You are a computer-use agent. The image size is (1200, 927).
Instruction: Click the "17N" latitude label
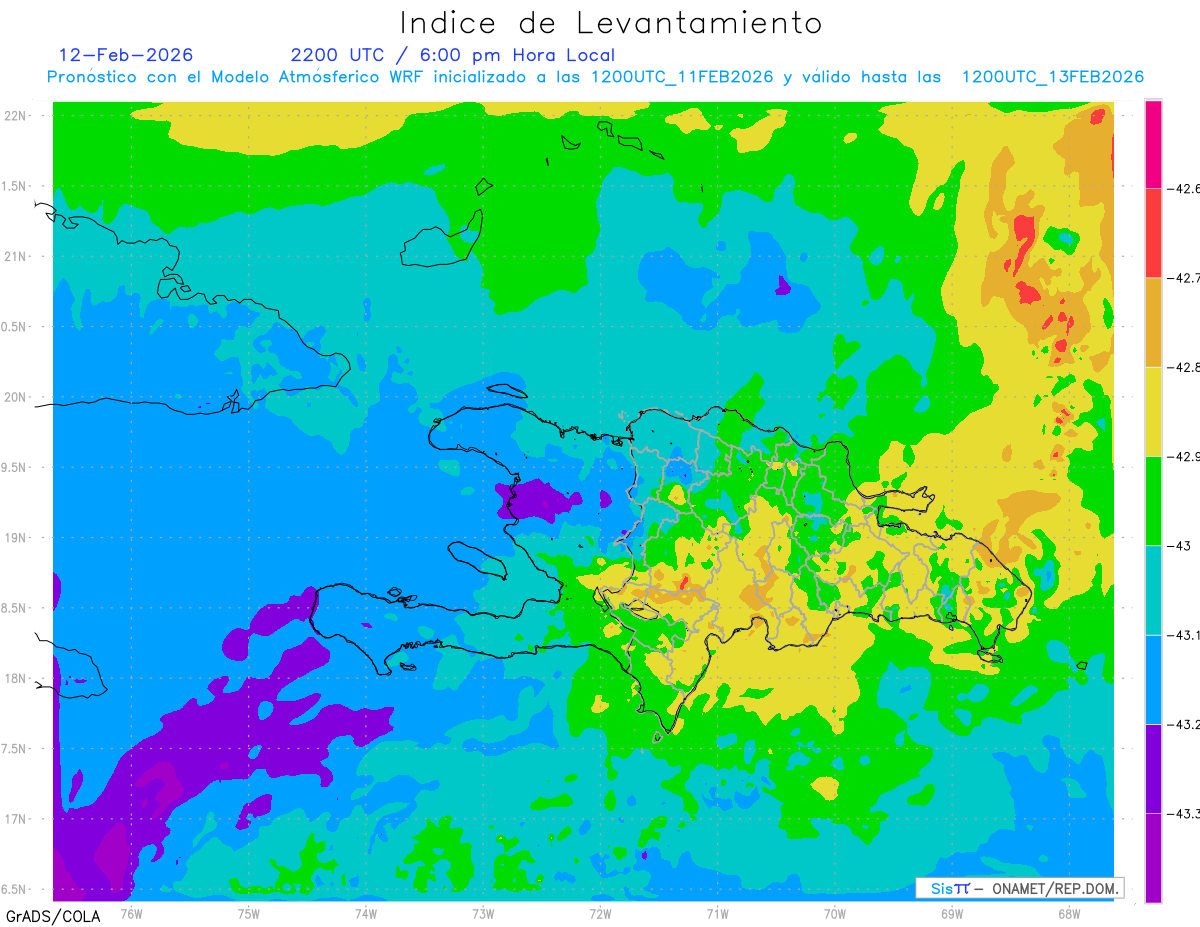[x=16, y=819]
